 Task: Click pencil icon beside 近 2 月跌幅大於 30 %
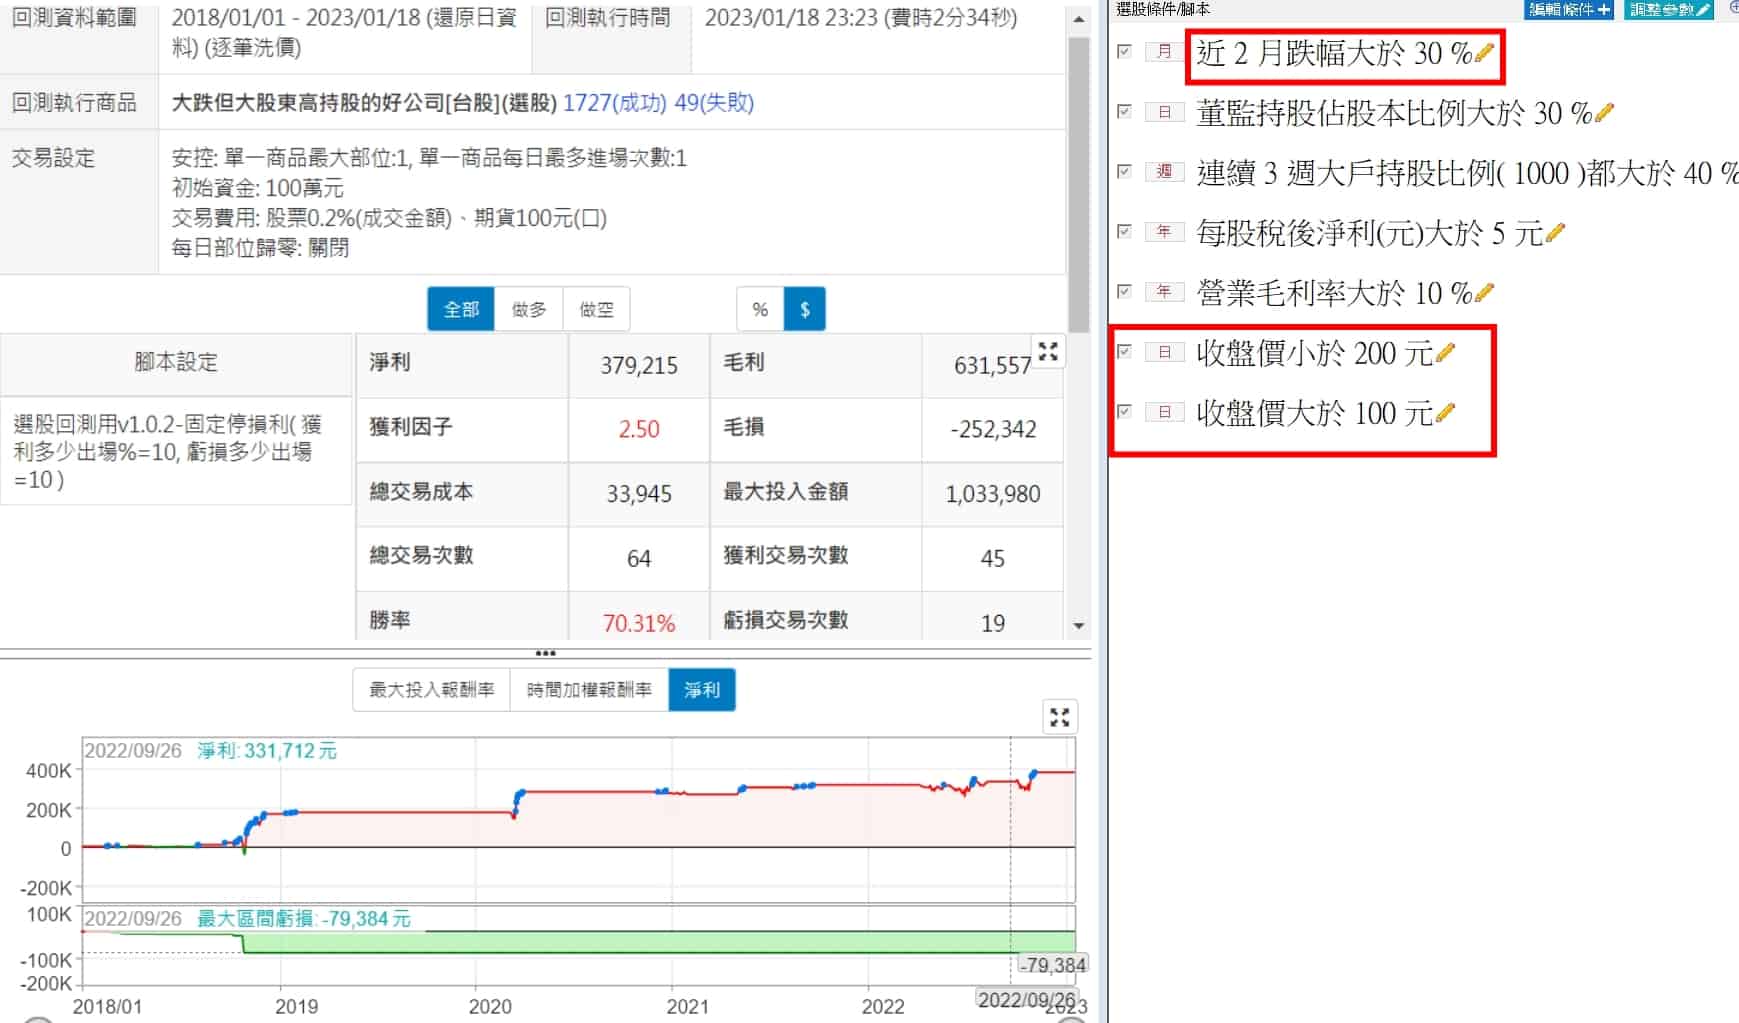point(1484,52)
